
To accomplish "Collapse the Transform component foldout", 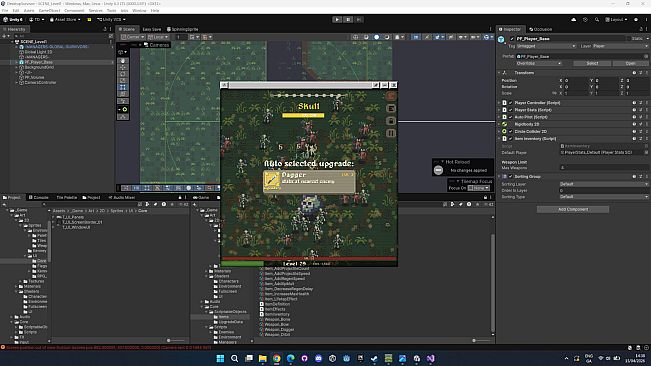I will (499, 73).
